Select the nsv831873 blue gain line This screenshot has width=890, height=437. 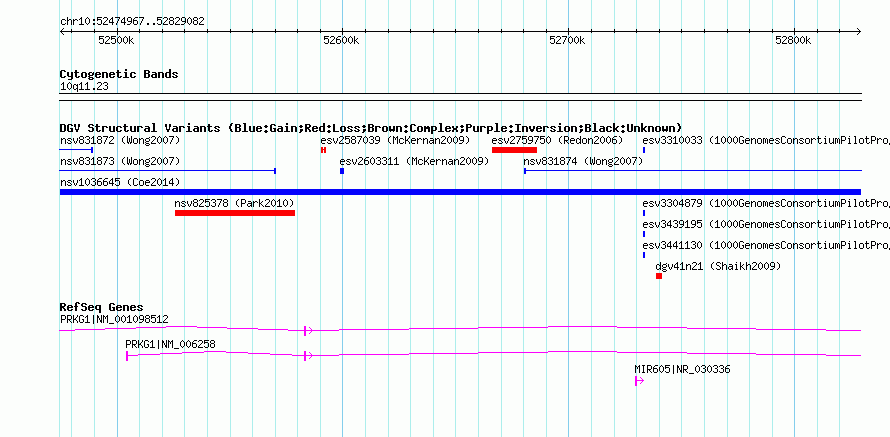click(x=167, y=170)
